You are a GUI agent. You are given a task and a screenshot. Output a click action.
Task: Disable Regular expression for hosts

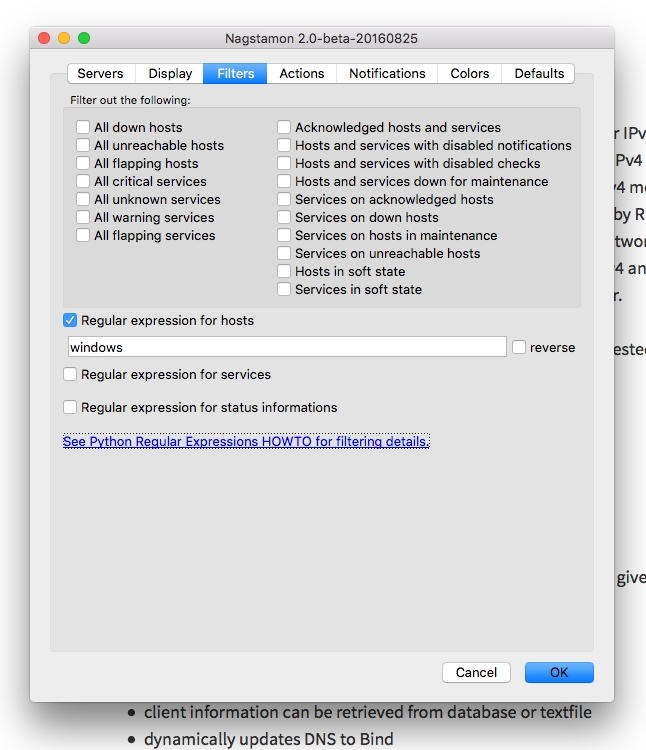click(x=70, y=321)
